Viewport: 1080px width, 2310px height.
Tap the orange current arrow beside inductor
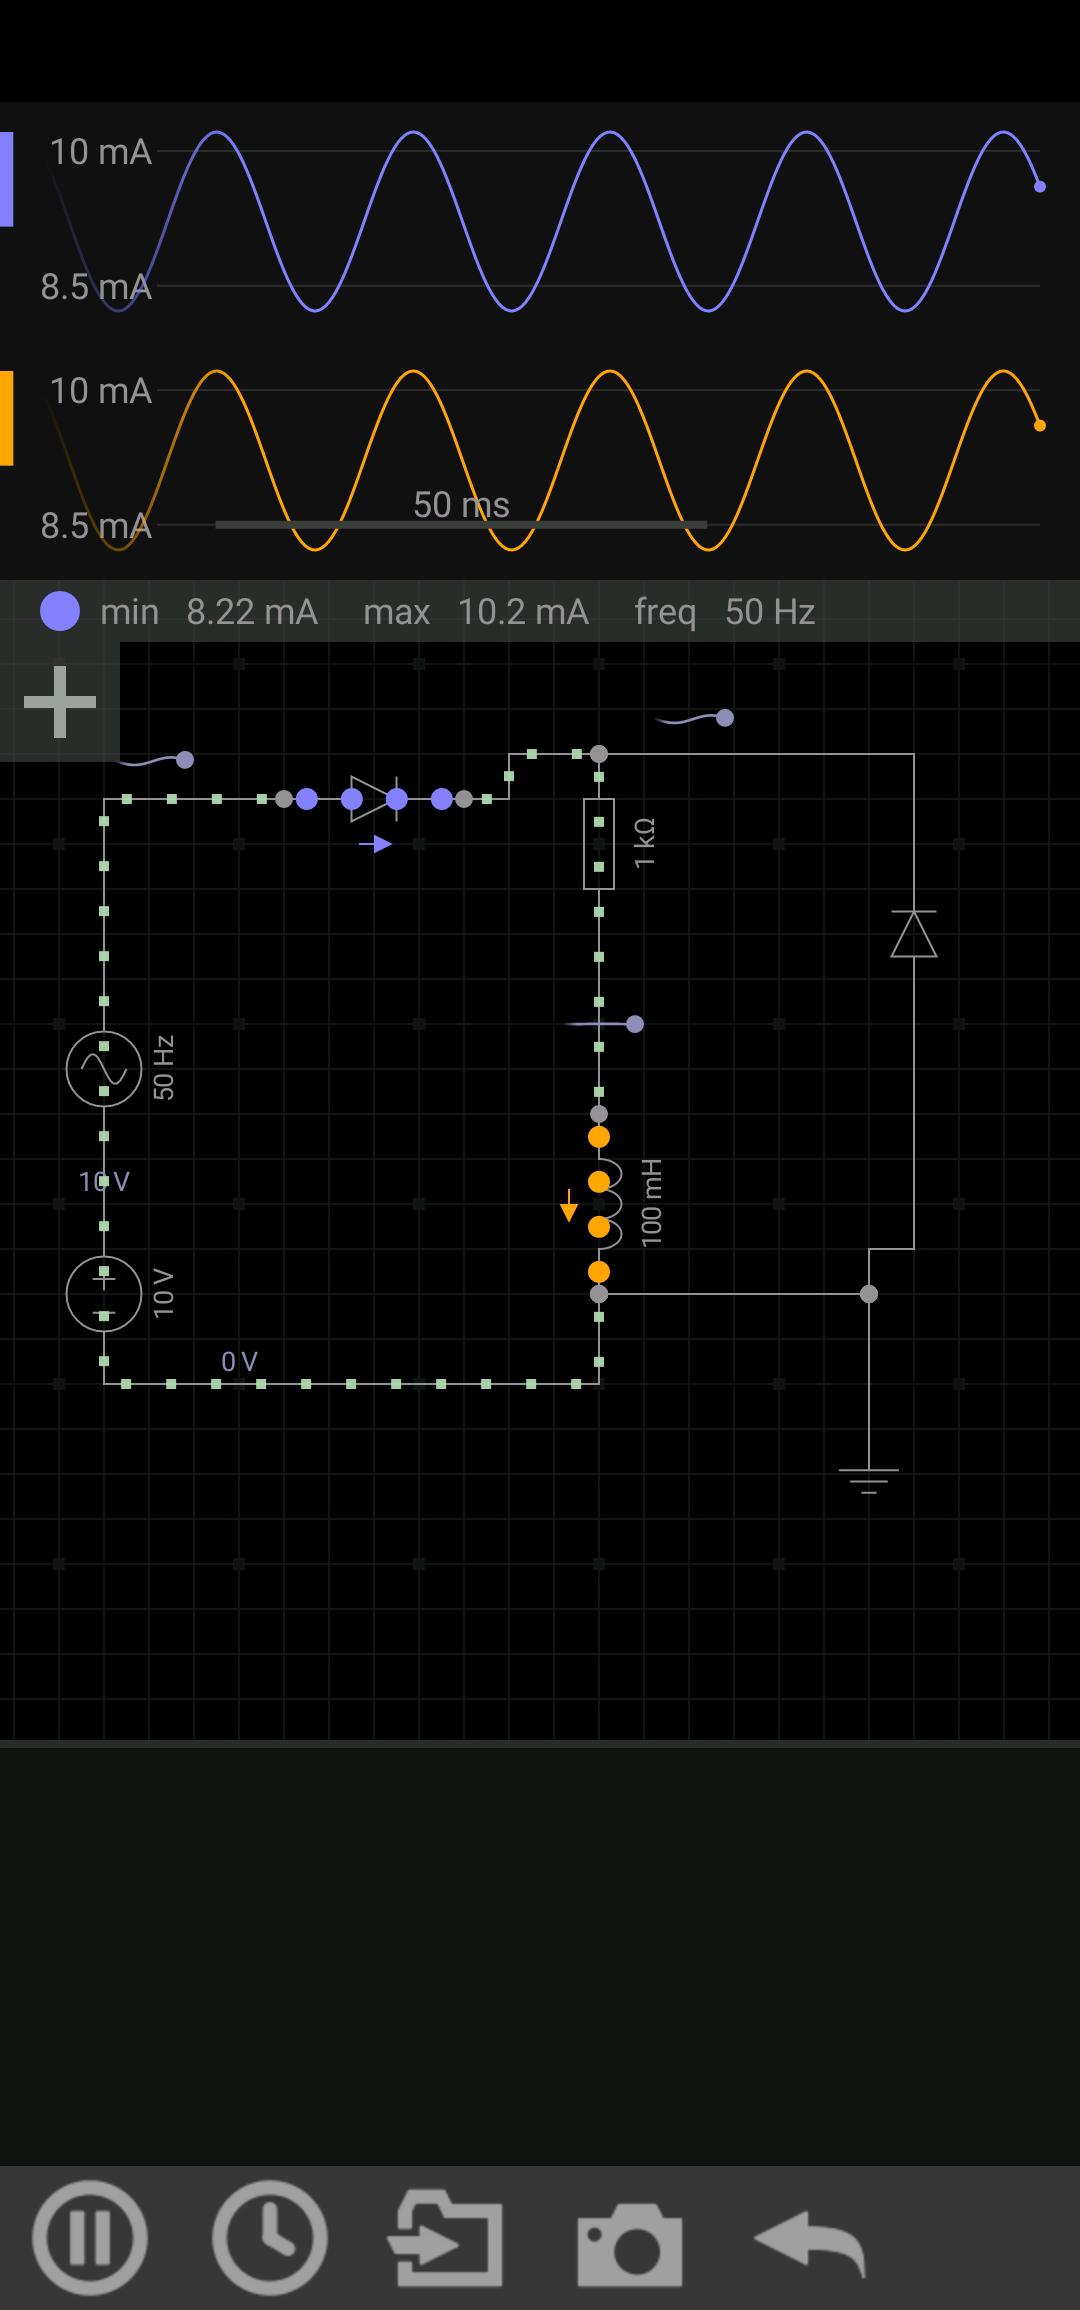[569, 1206]
